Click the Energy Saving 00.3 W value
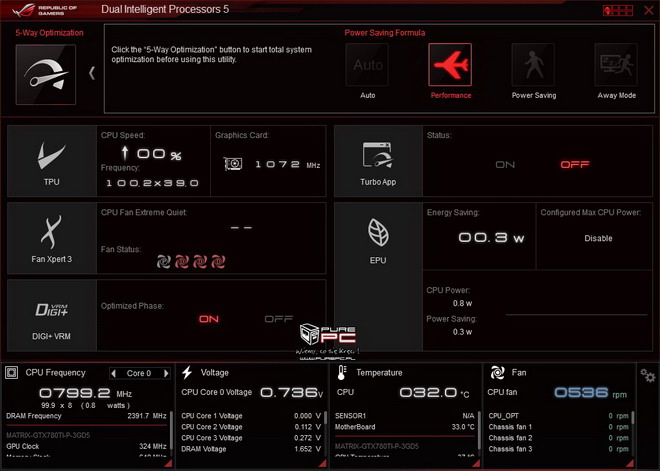Viewport: 660px width, 471px height. point(491,238)
